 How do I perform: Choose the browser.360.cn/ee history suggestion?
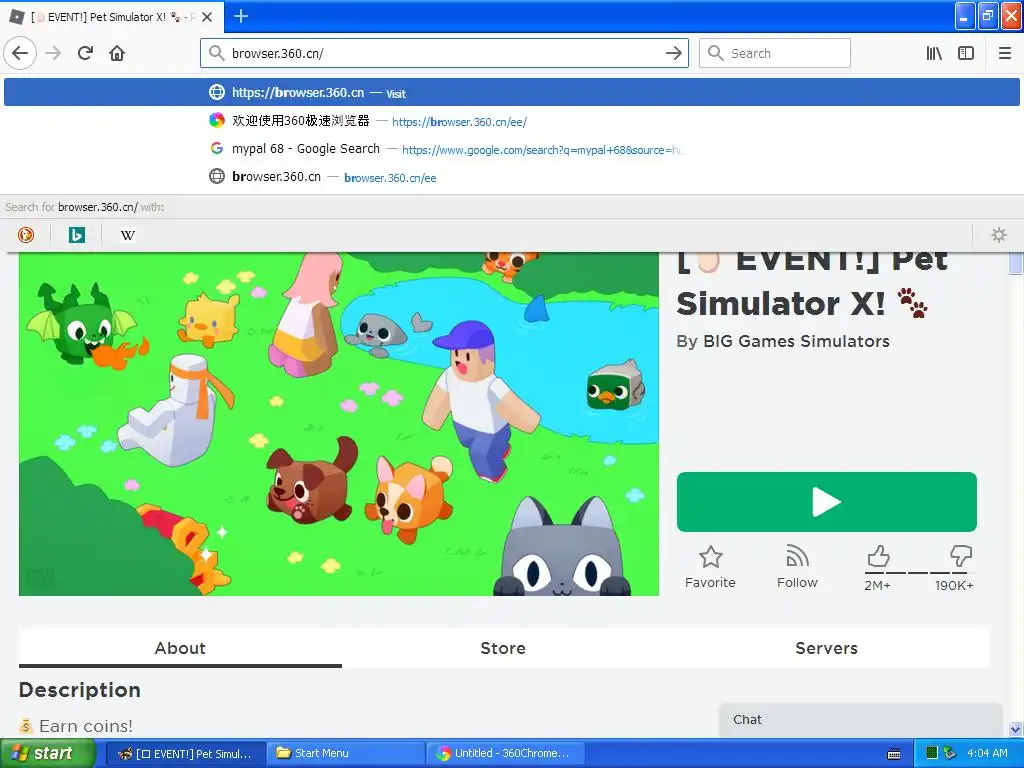[x=511, y=177]
